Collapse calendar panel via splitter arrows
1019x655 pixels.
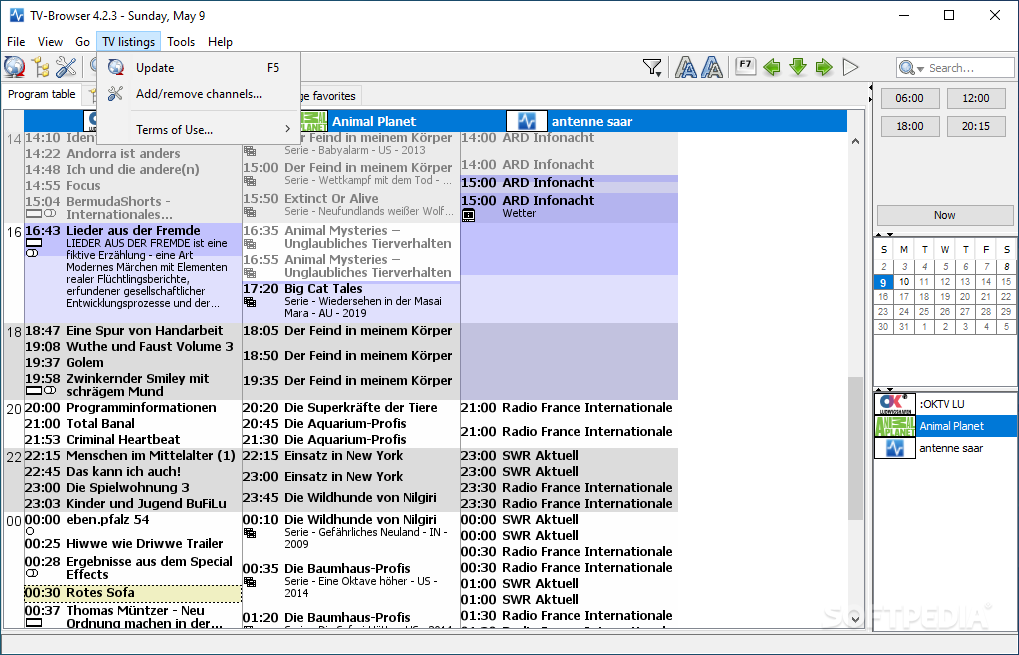(884, 235)
